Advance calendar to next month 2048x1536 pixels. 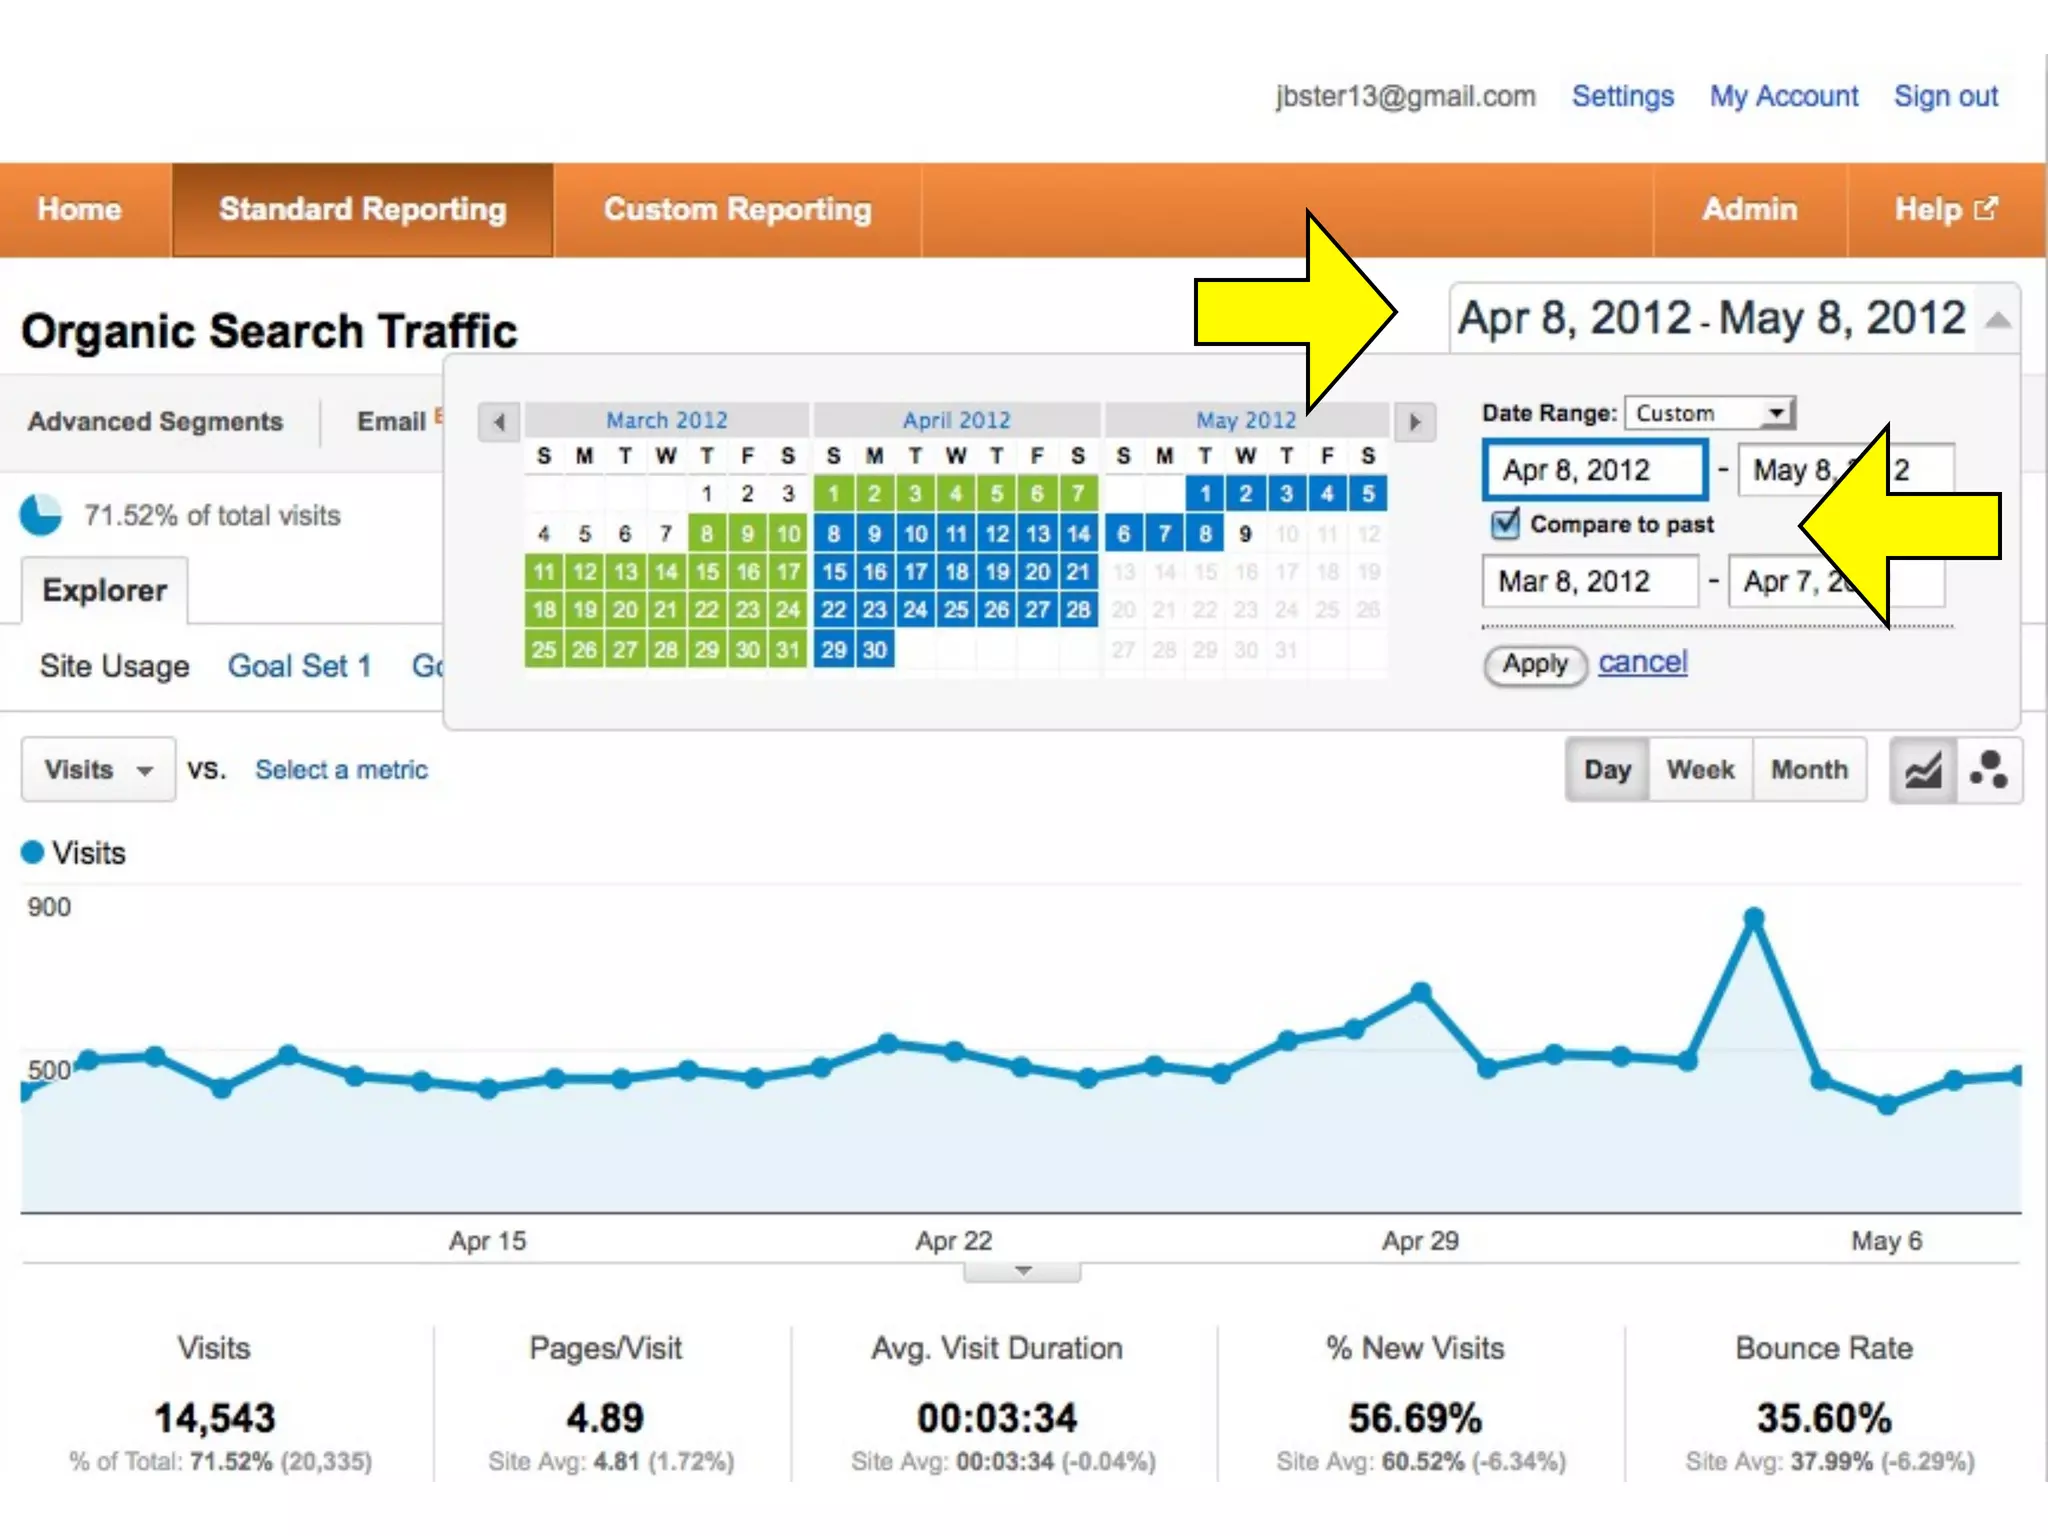[x=1414, y=422]
